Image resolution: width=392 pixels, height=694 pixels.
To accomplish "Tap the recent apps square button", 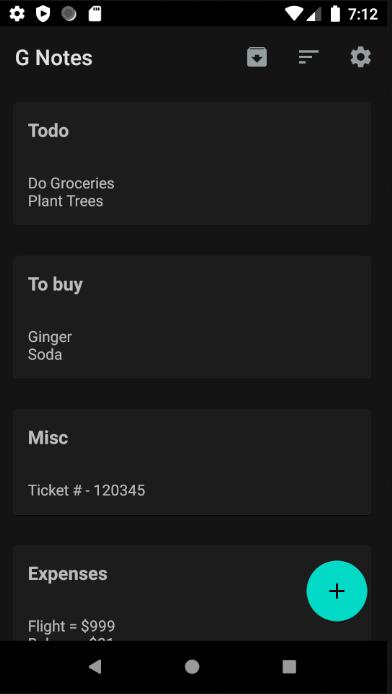I will click(x=289, y=667).
